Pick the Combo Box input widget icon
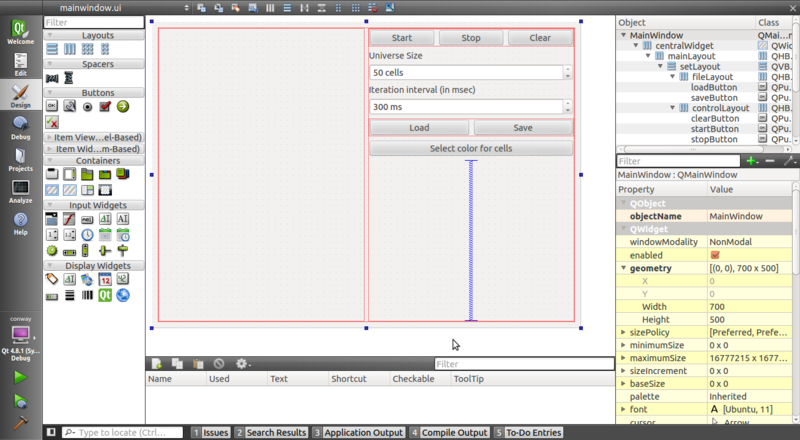This screenshot has height=440, width=800. 52,219
